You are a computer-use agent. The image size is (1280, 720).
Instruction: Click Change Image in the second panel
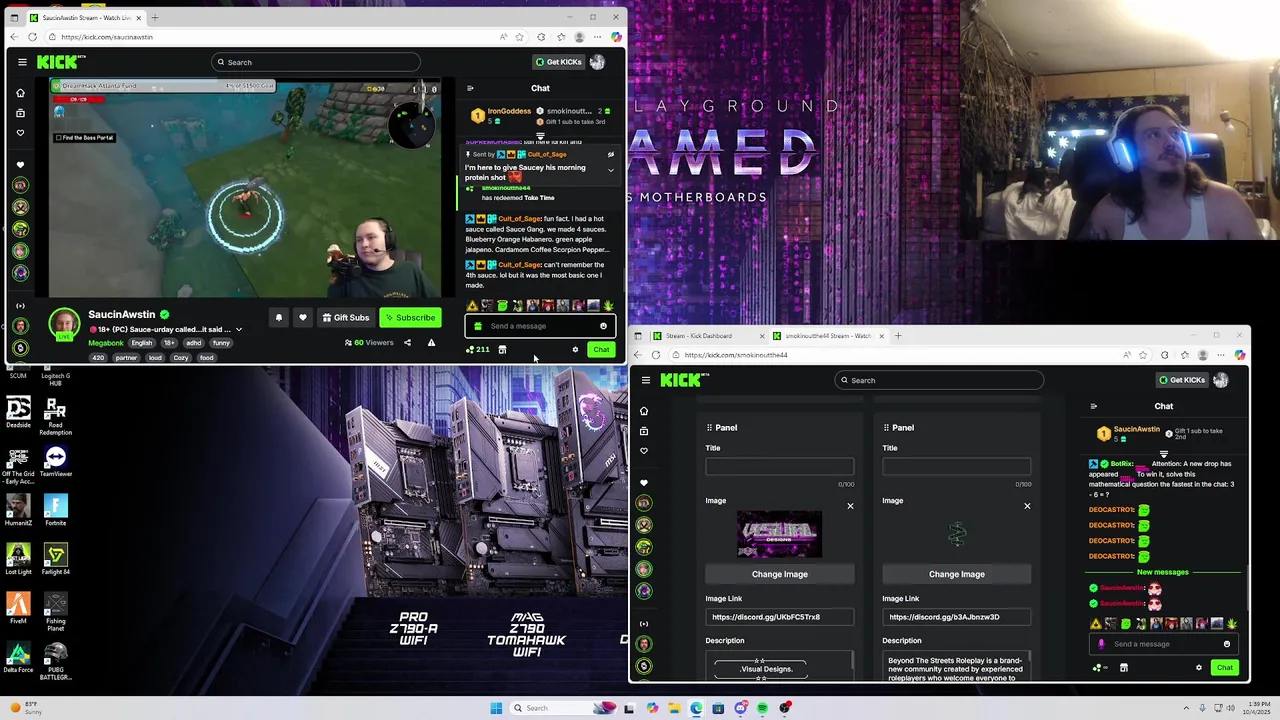[957, 574]
